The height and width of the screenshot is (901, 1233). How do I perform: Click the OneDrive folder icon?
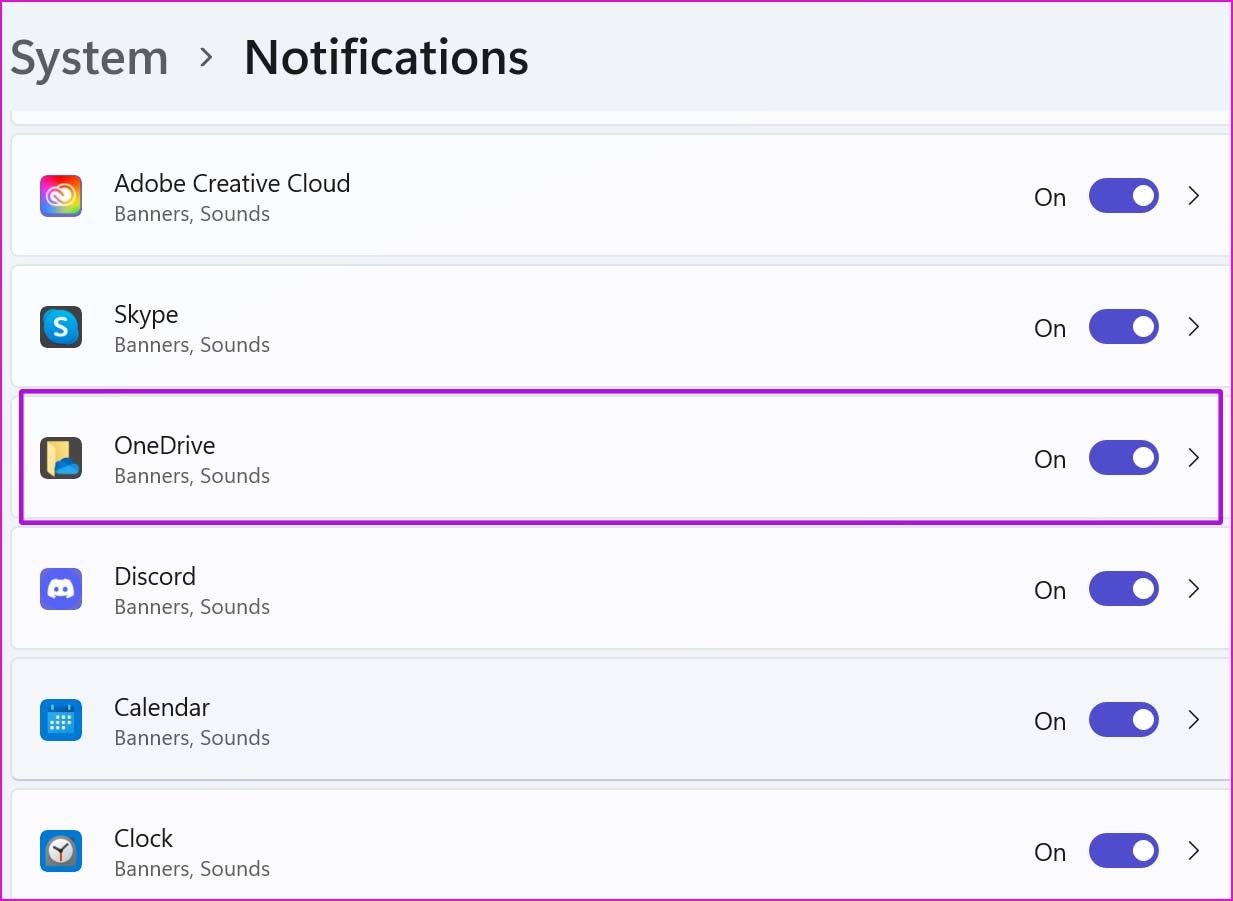tap(61, 458)
